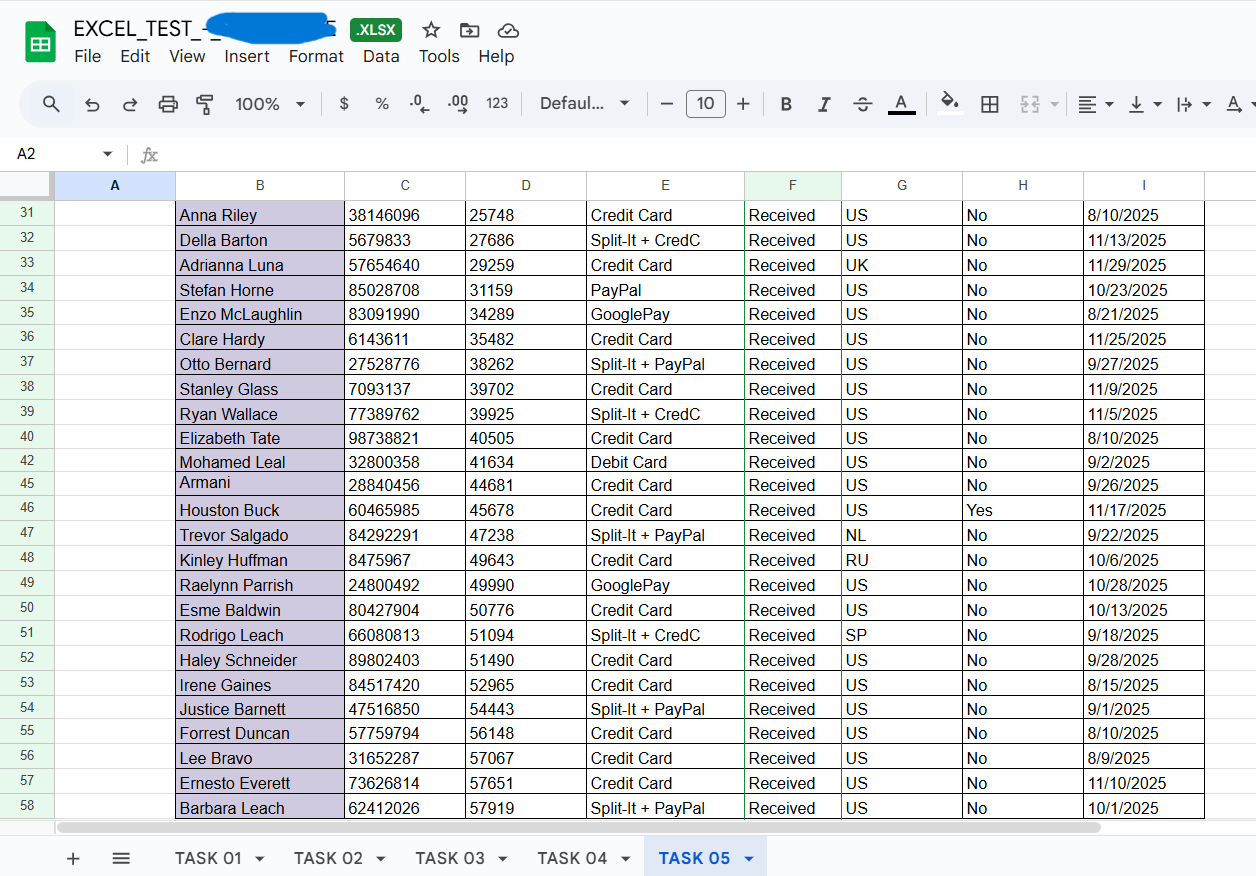Viewport: 1256px width, 876px height.
Task: Click the cell reading 11/29/2025
Action: pos(1144,265)
